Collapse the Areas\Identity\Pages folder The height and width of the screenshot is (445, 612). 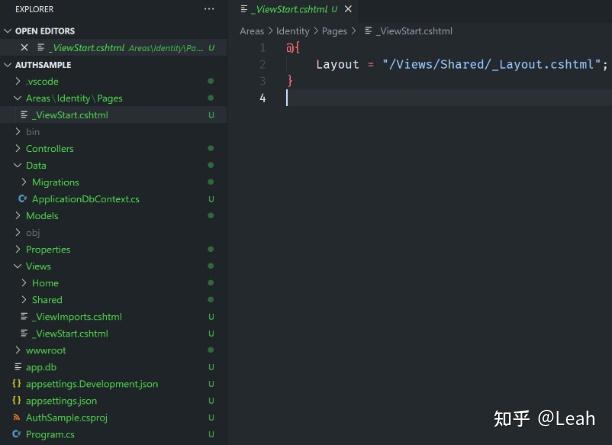(18, 98)
